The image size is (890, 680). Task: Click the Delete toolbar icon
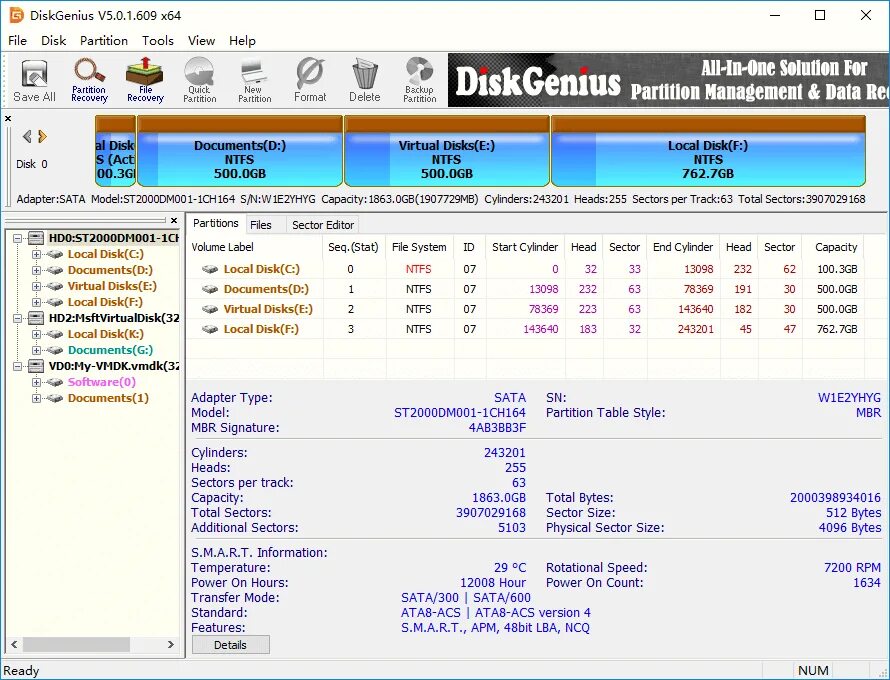coord(364,80)
